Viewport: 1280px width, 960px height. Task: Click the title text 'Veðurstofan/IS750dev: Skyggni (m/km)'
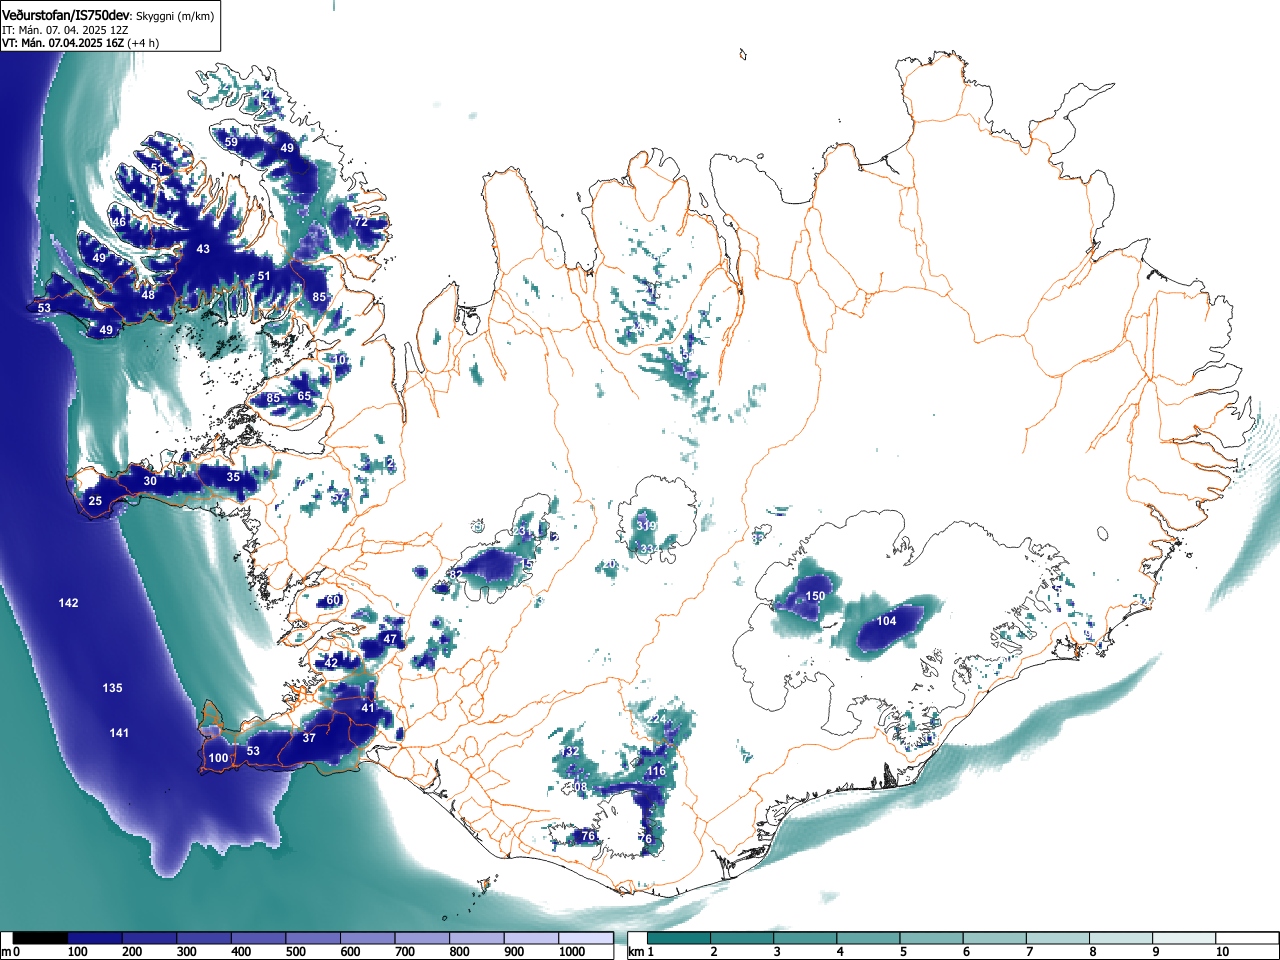point(108,15)
